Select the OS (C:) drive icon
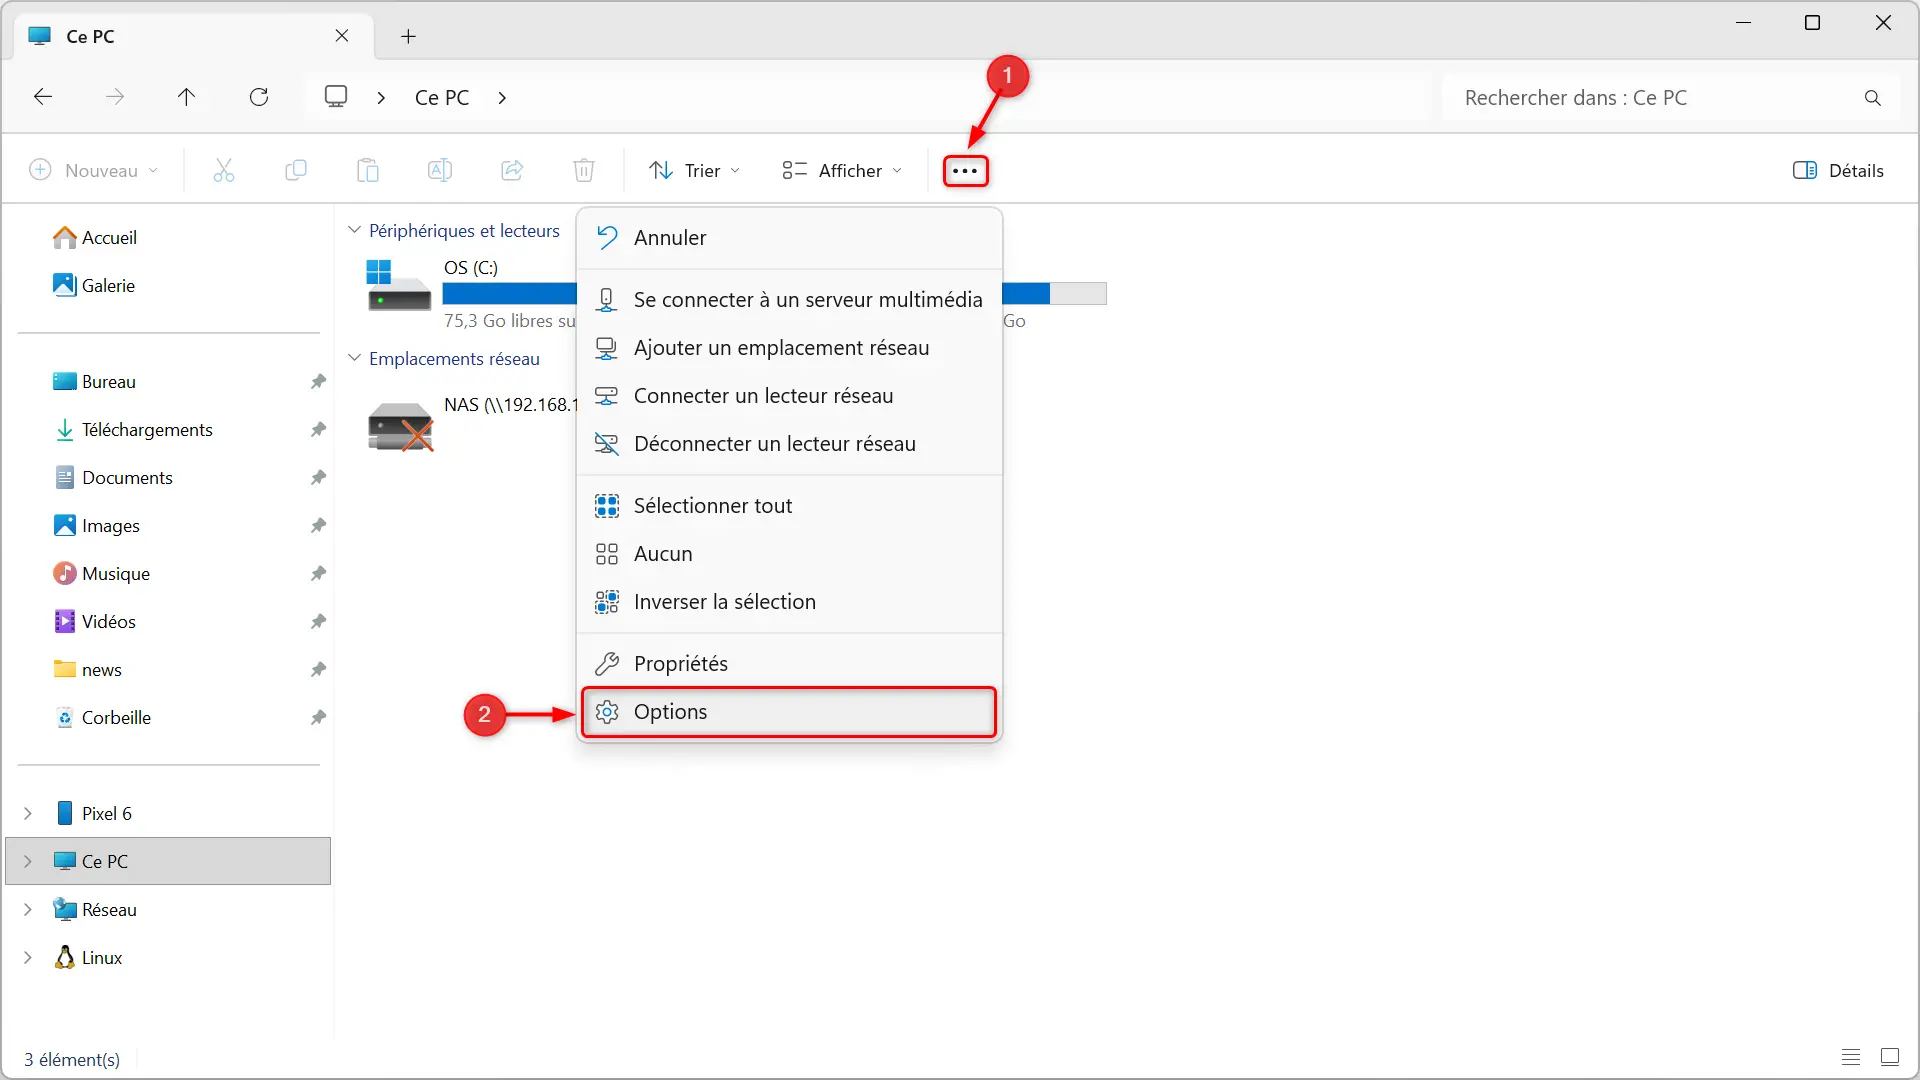The height and width of the screenshot is (1080, 1920). [x=399, y=286]
